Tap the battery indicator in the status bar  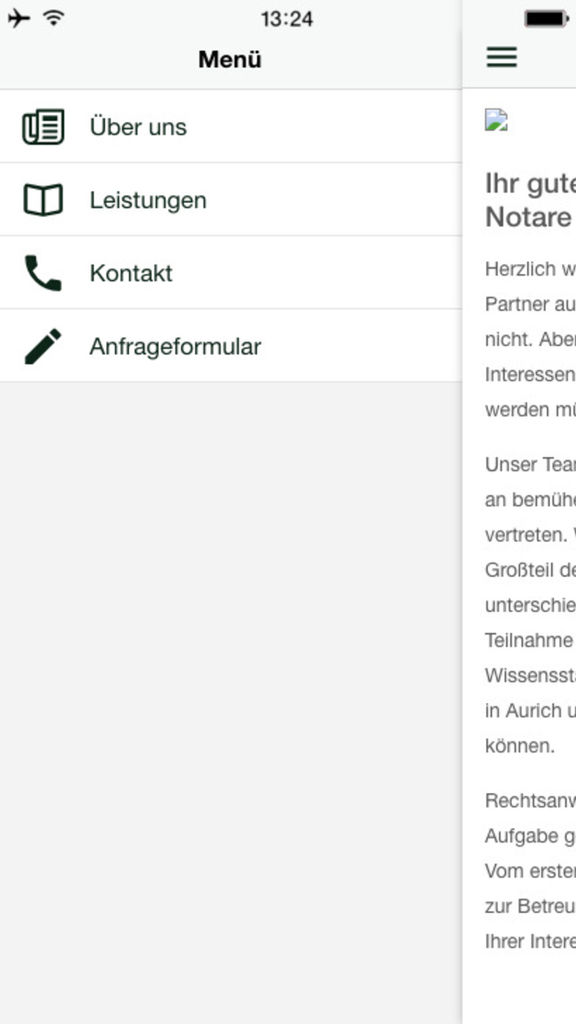coord(547,19)
